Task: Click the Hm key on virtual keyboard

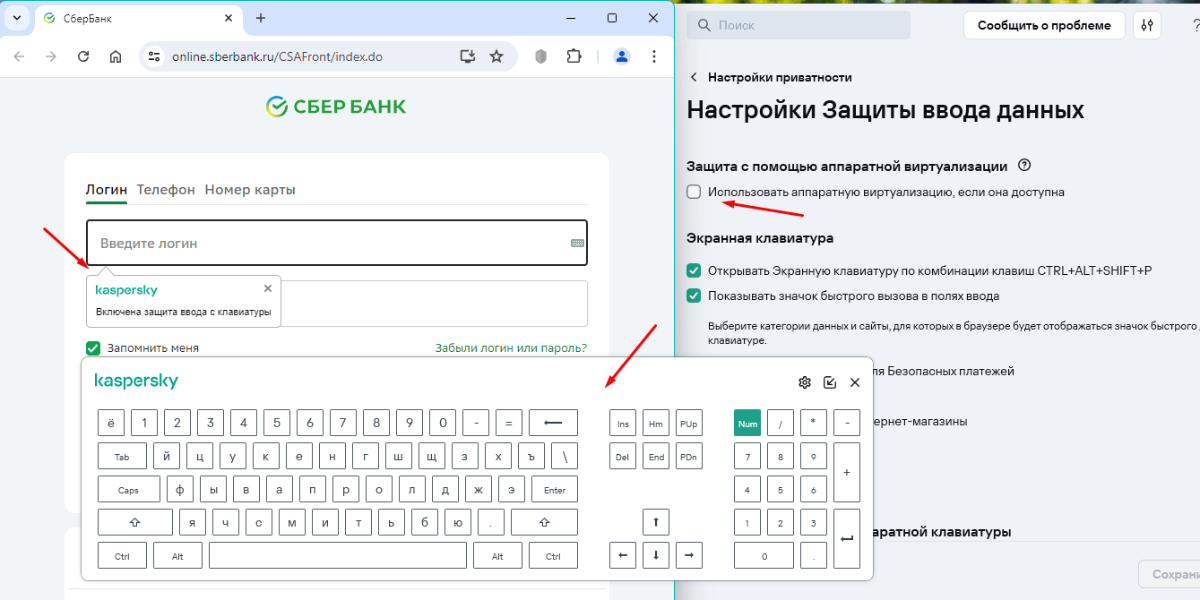Action: point(655,423)
